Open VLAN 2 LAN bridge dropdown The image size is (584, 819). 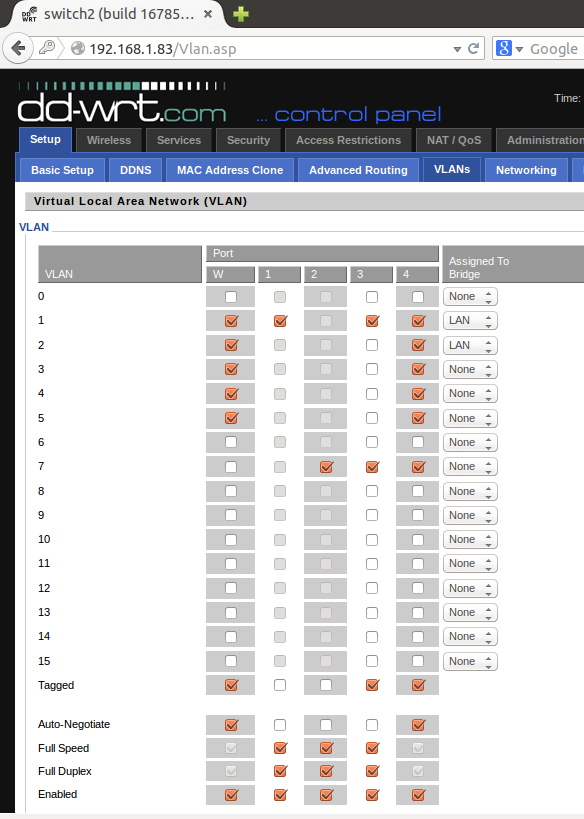tap(470, 345)
